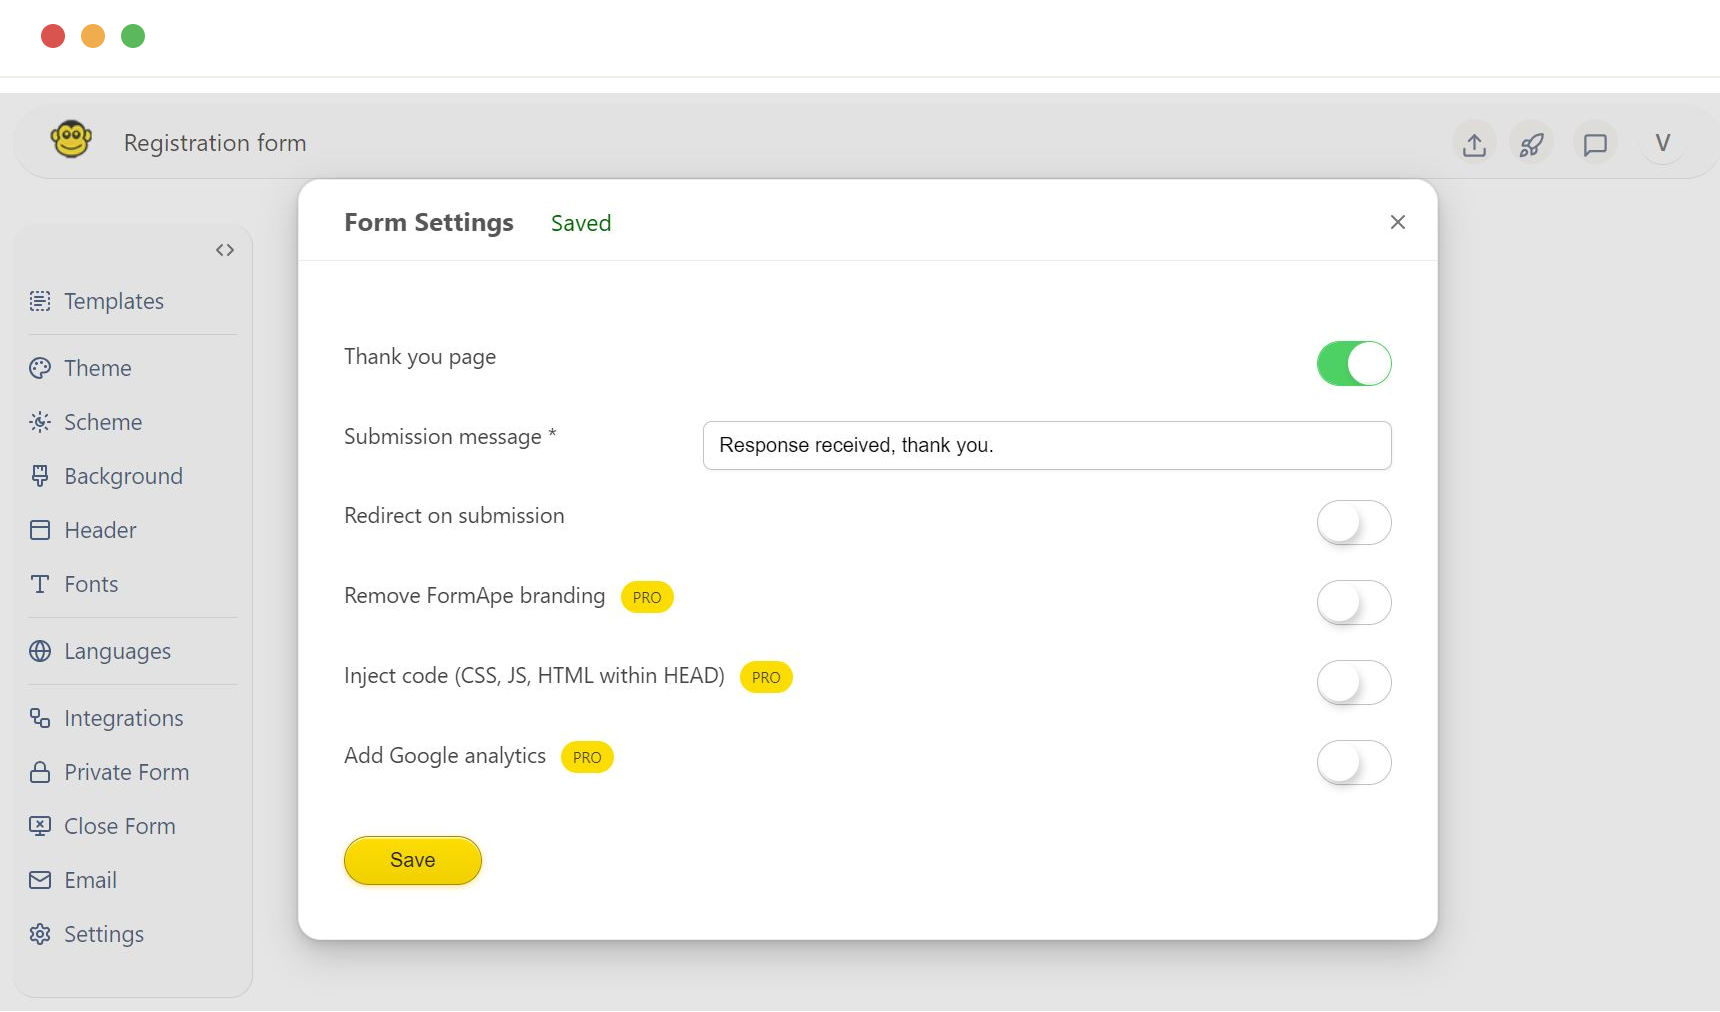Screen dimensions: 1720x1012
Task: Click the Close Form screen icon
Action: pyautogui.click(x=40, y=826)
